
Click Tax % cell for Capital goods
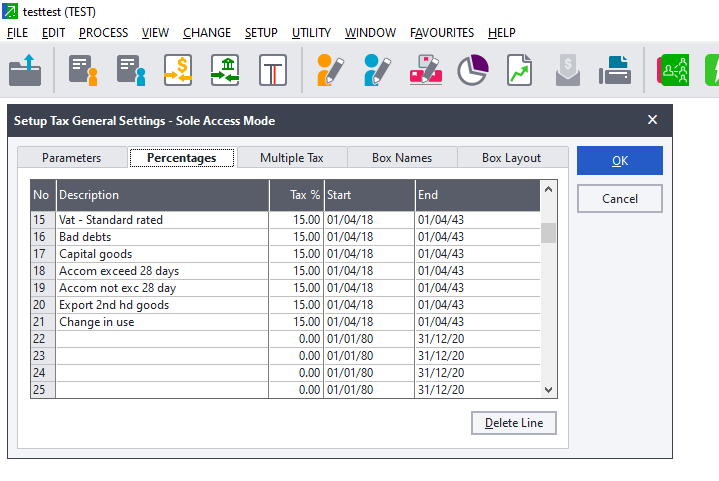coord(296,254)
